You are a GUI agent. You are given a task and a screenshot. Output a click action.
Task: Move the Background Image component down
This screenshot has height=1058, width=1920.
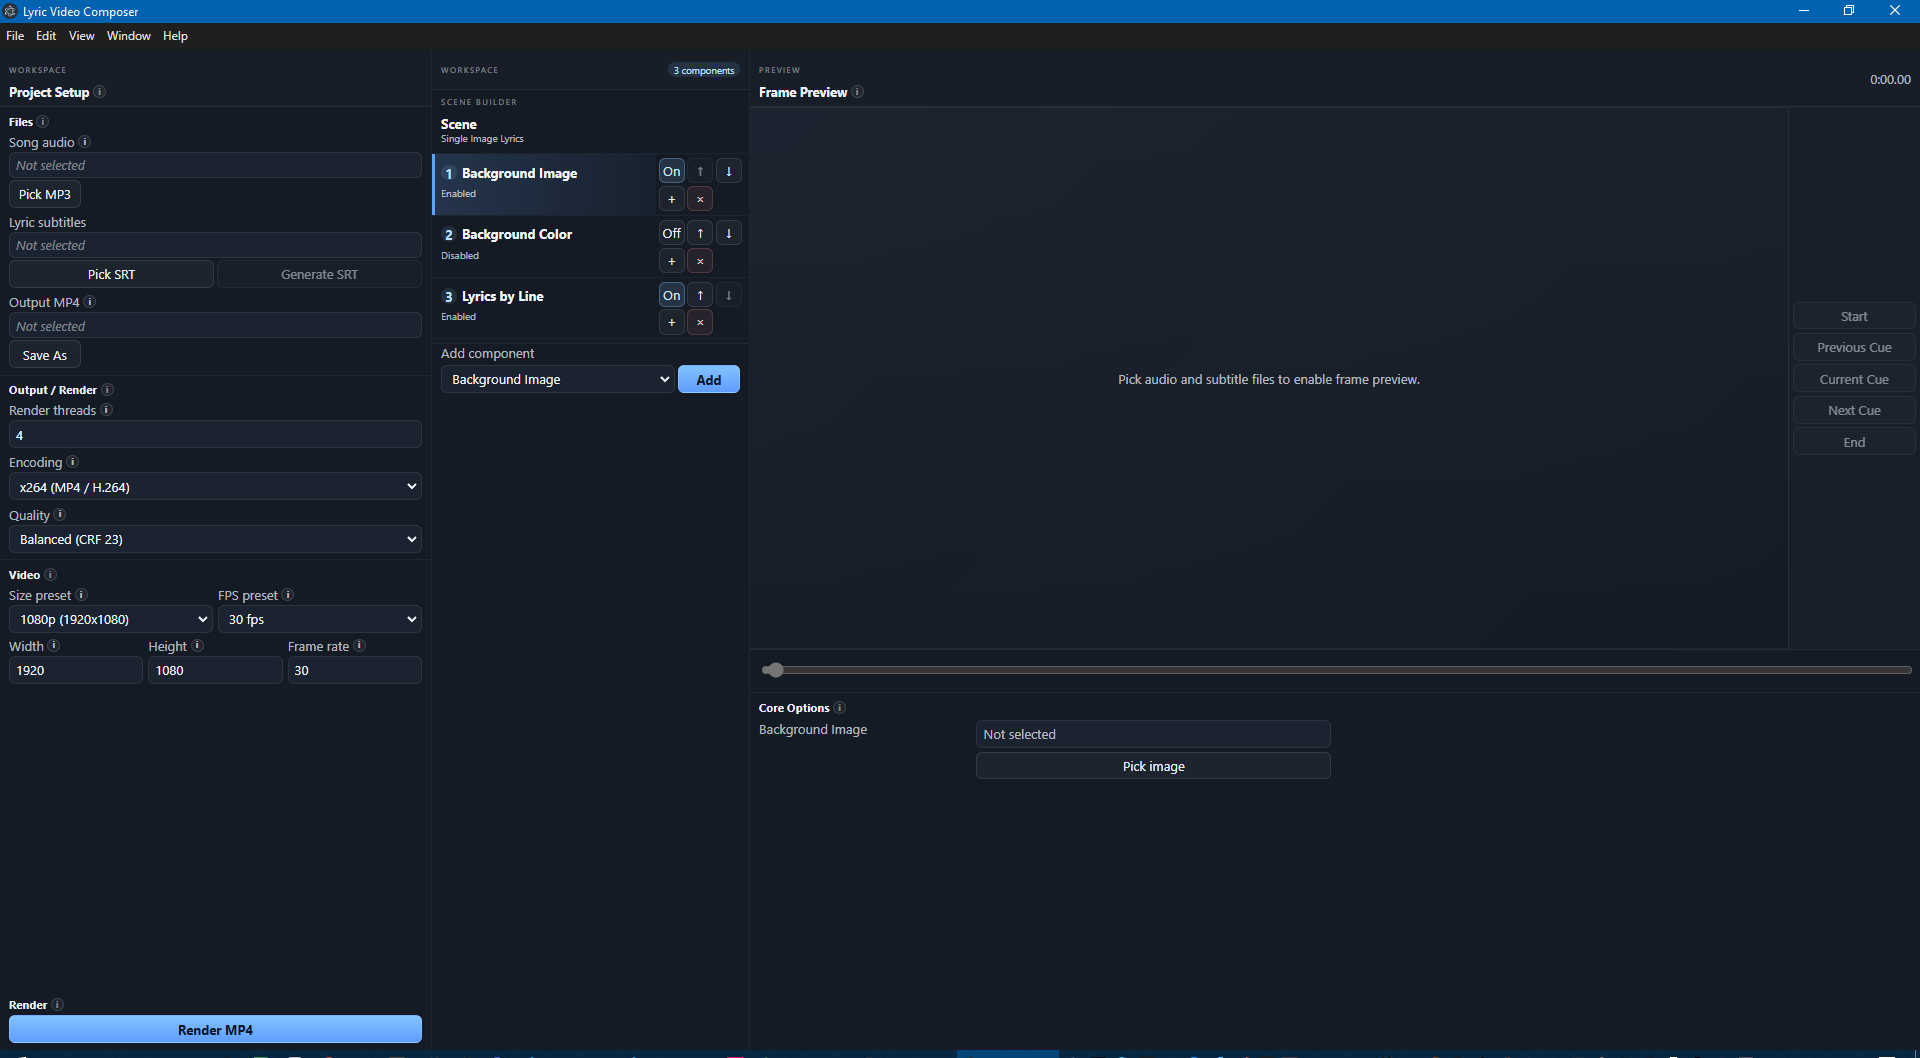tap(728, 171)
